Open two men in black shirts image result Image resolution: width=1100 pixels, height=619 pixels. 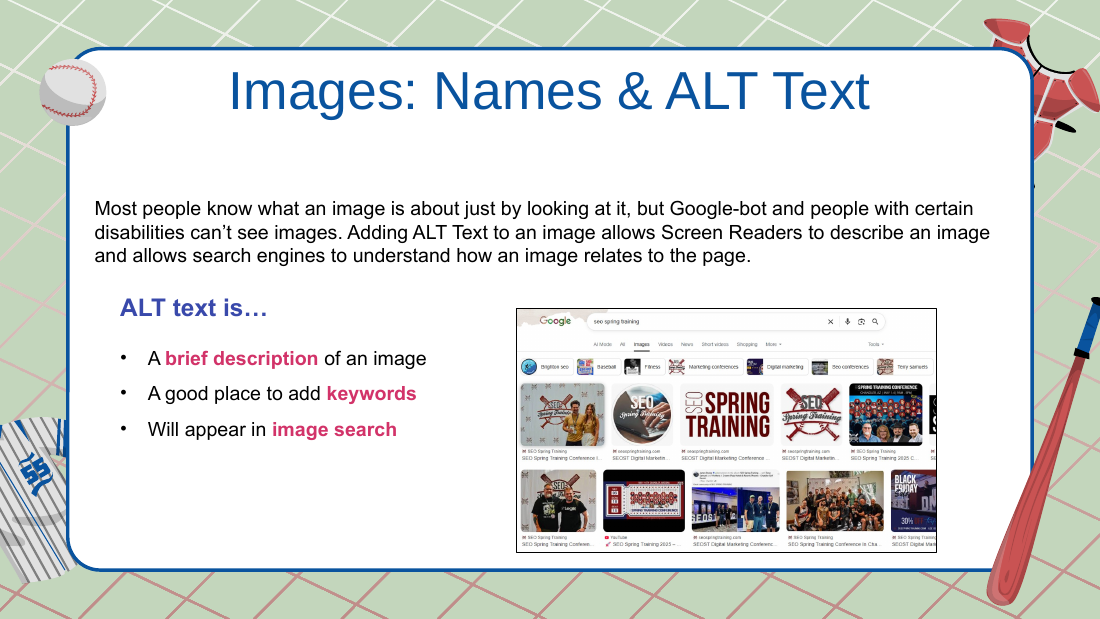[x=558, y=500]
